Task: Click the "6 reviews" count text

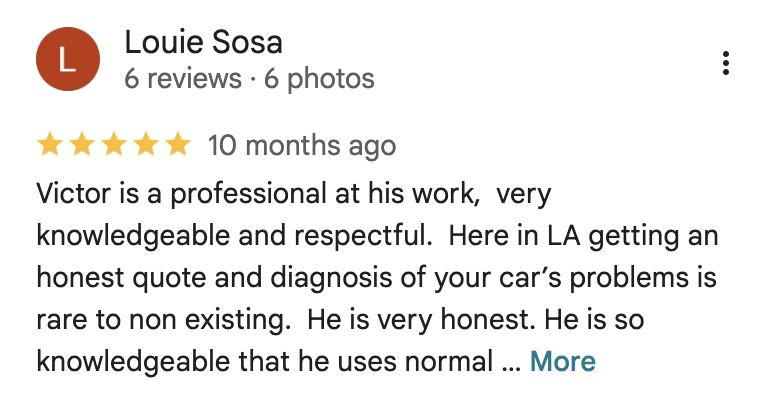Action: click(183, 79)
